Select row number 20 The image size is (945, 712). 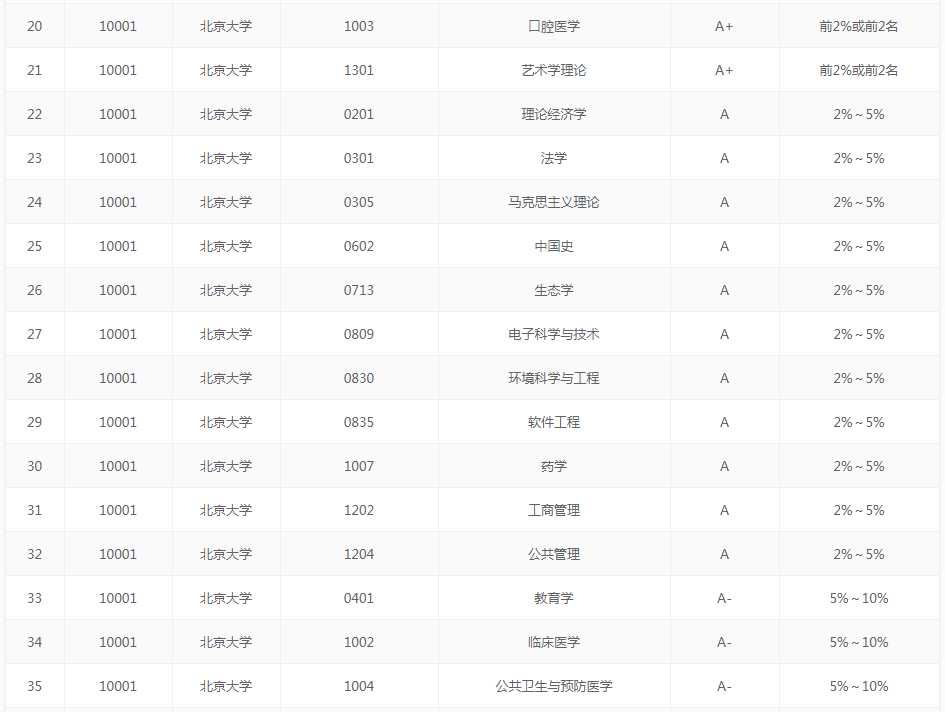[x=34, y=26]
